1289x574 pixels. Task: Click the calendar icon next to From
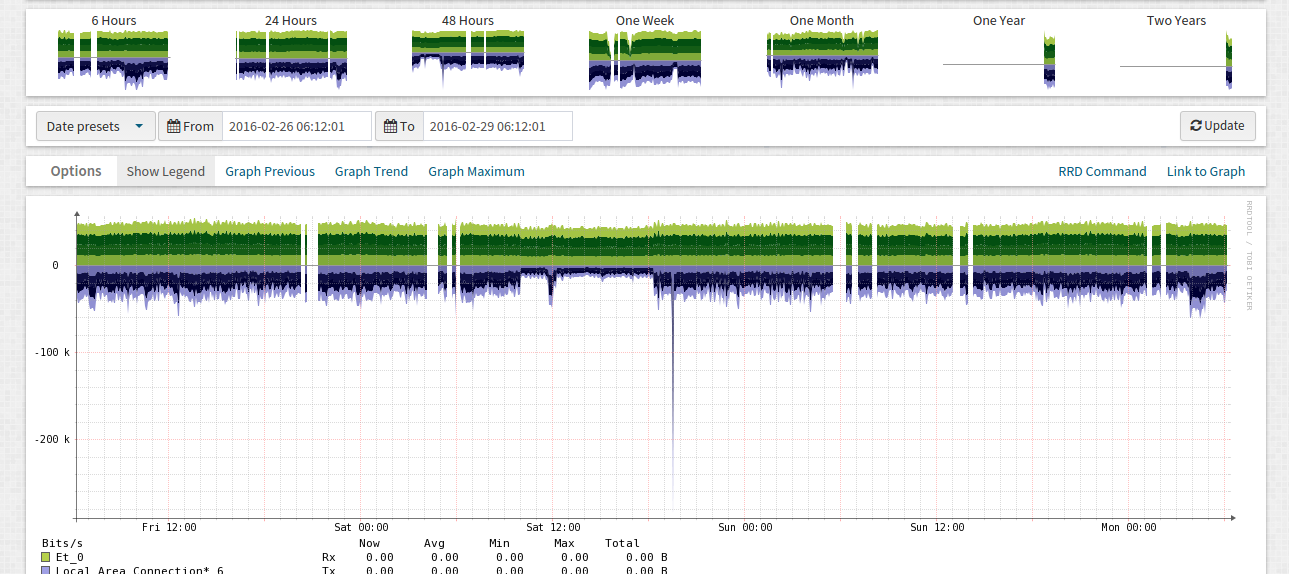[174, 126]
